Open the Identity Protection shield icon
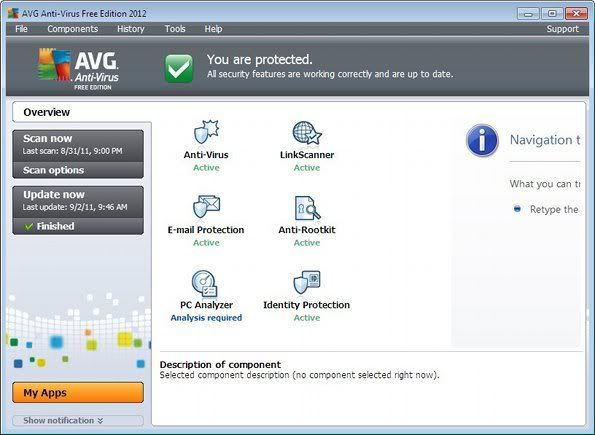The width and height of the screenshot is (595, 435). point(307,282)
